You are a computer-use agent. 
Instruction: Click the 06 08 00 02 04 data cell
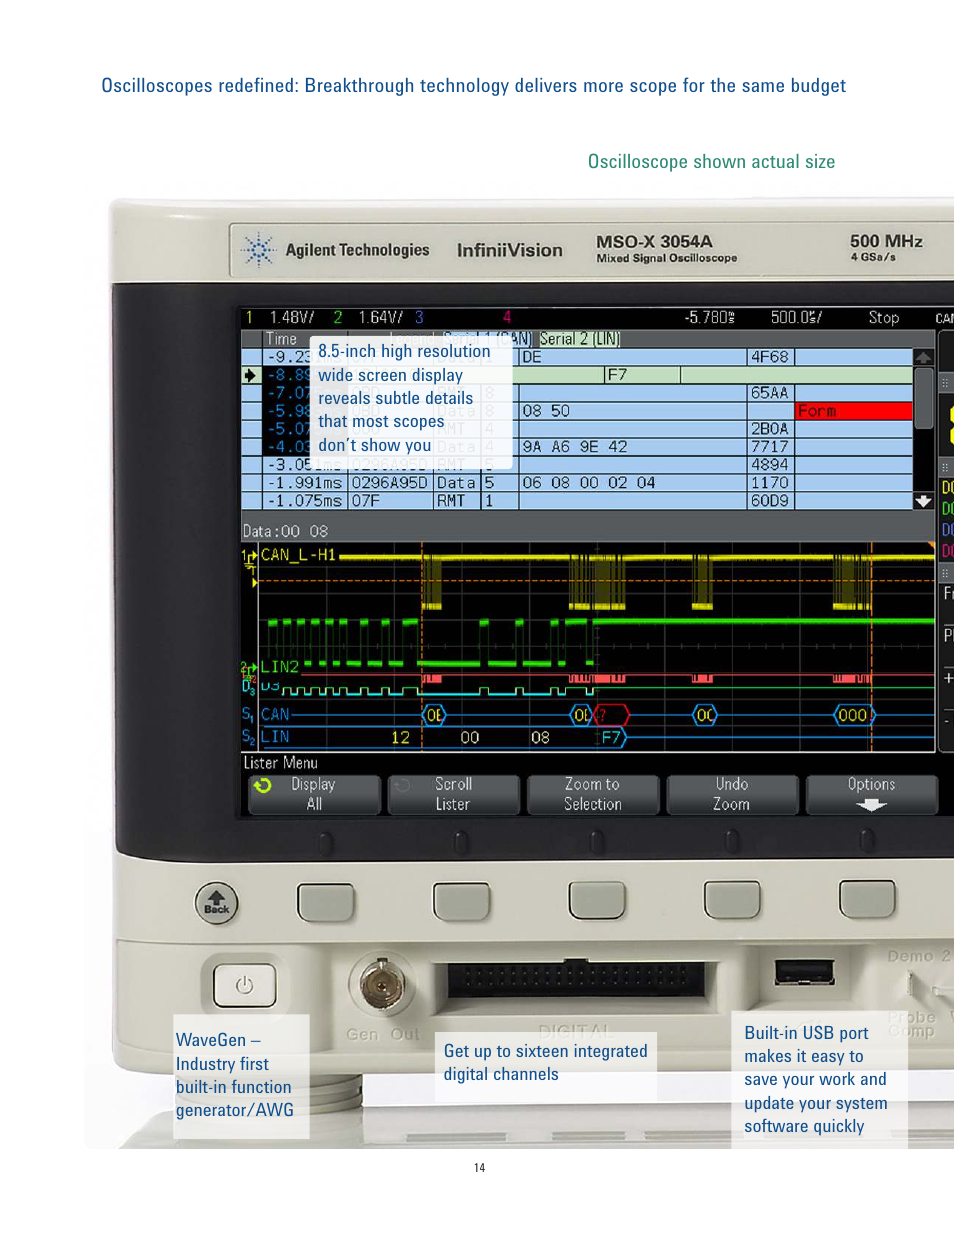(632, 483)
